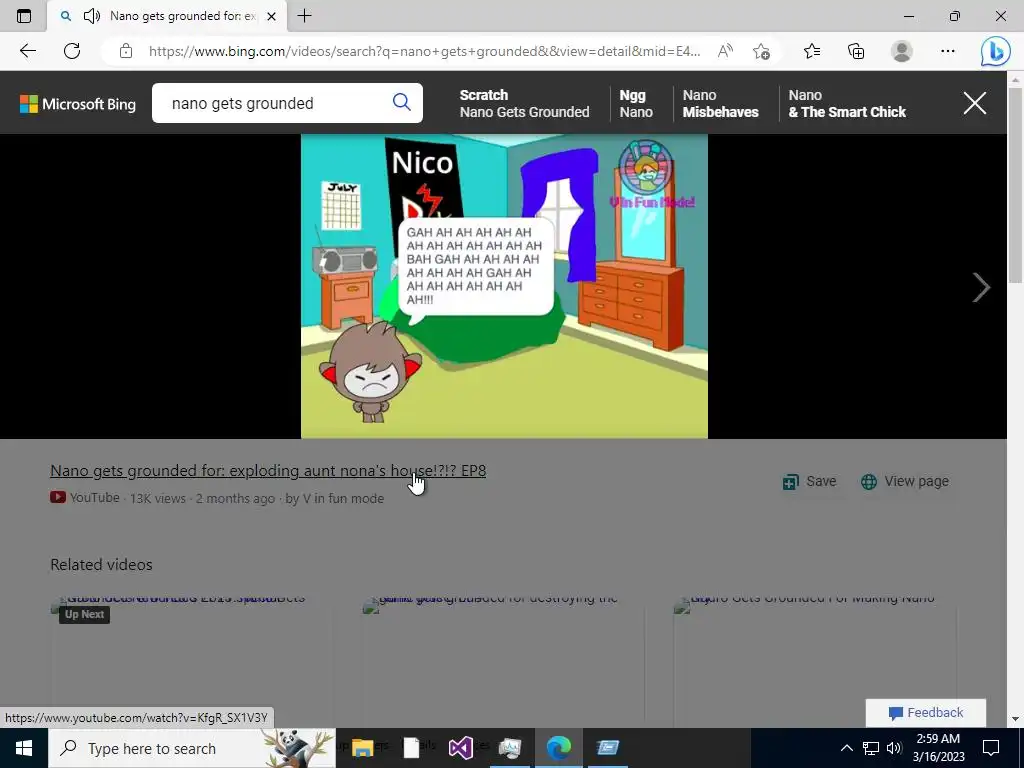Activate Read aloud icon
The height and width of the screenshot is (768, 1024).
[725, 51]
